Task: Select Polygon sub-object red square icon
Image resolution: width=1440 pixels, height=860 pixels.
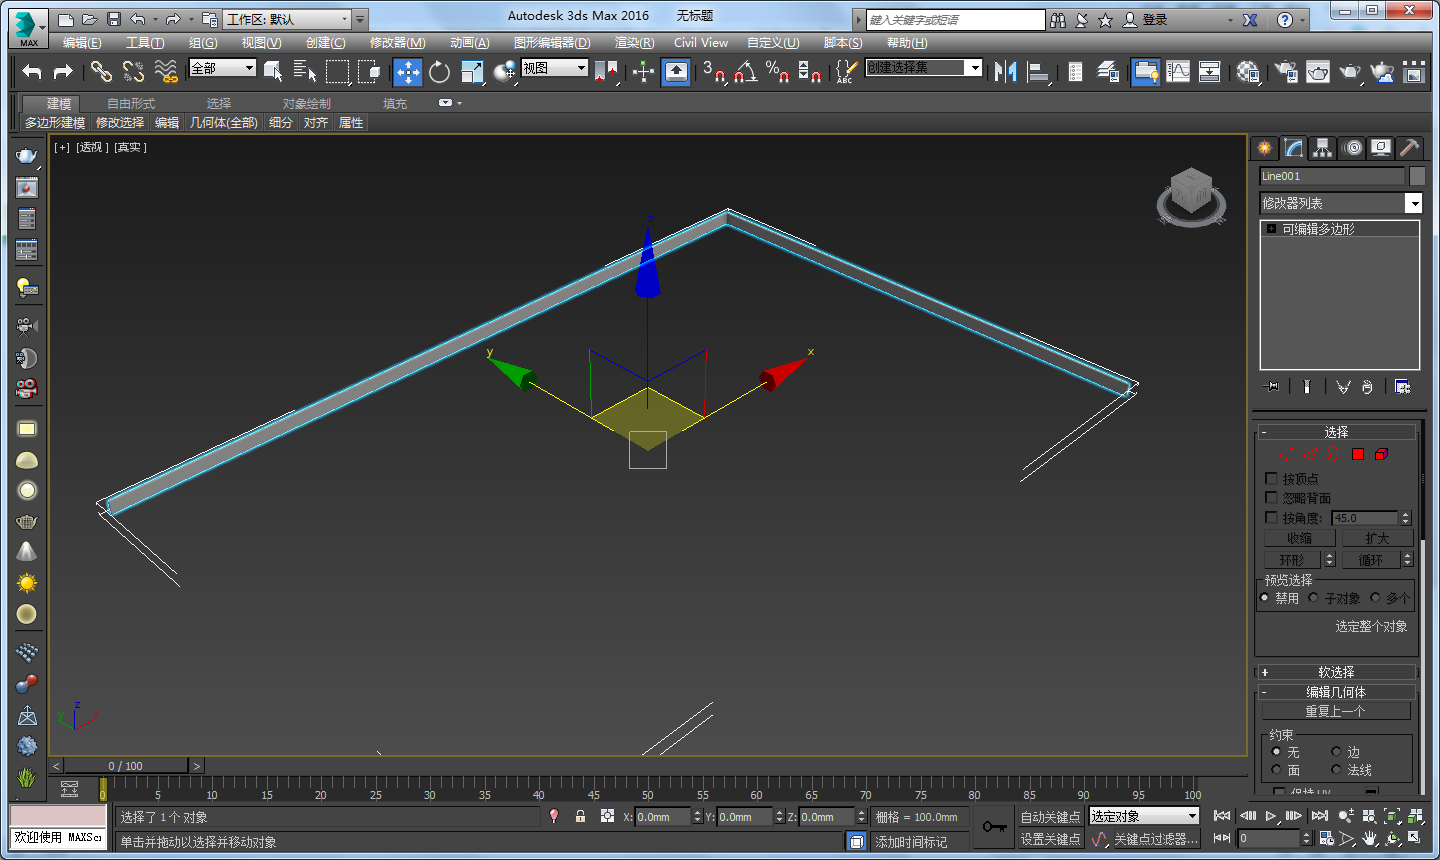Action: pyautogui.click(x=1358, y=454)
